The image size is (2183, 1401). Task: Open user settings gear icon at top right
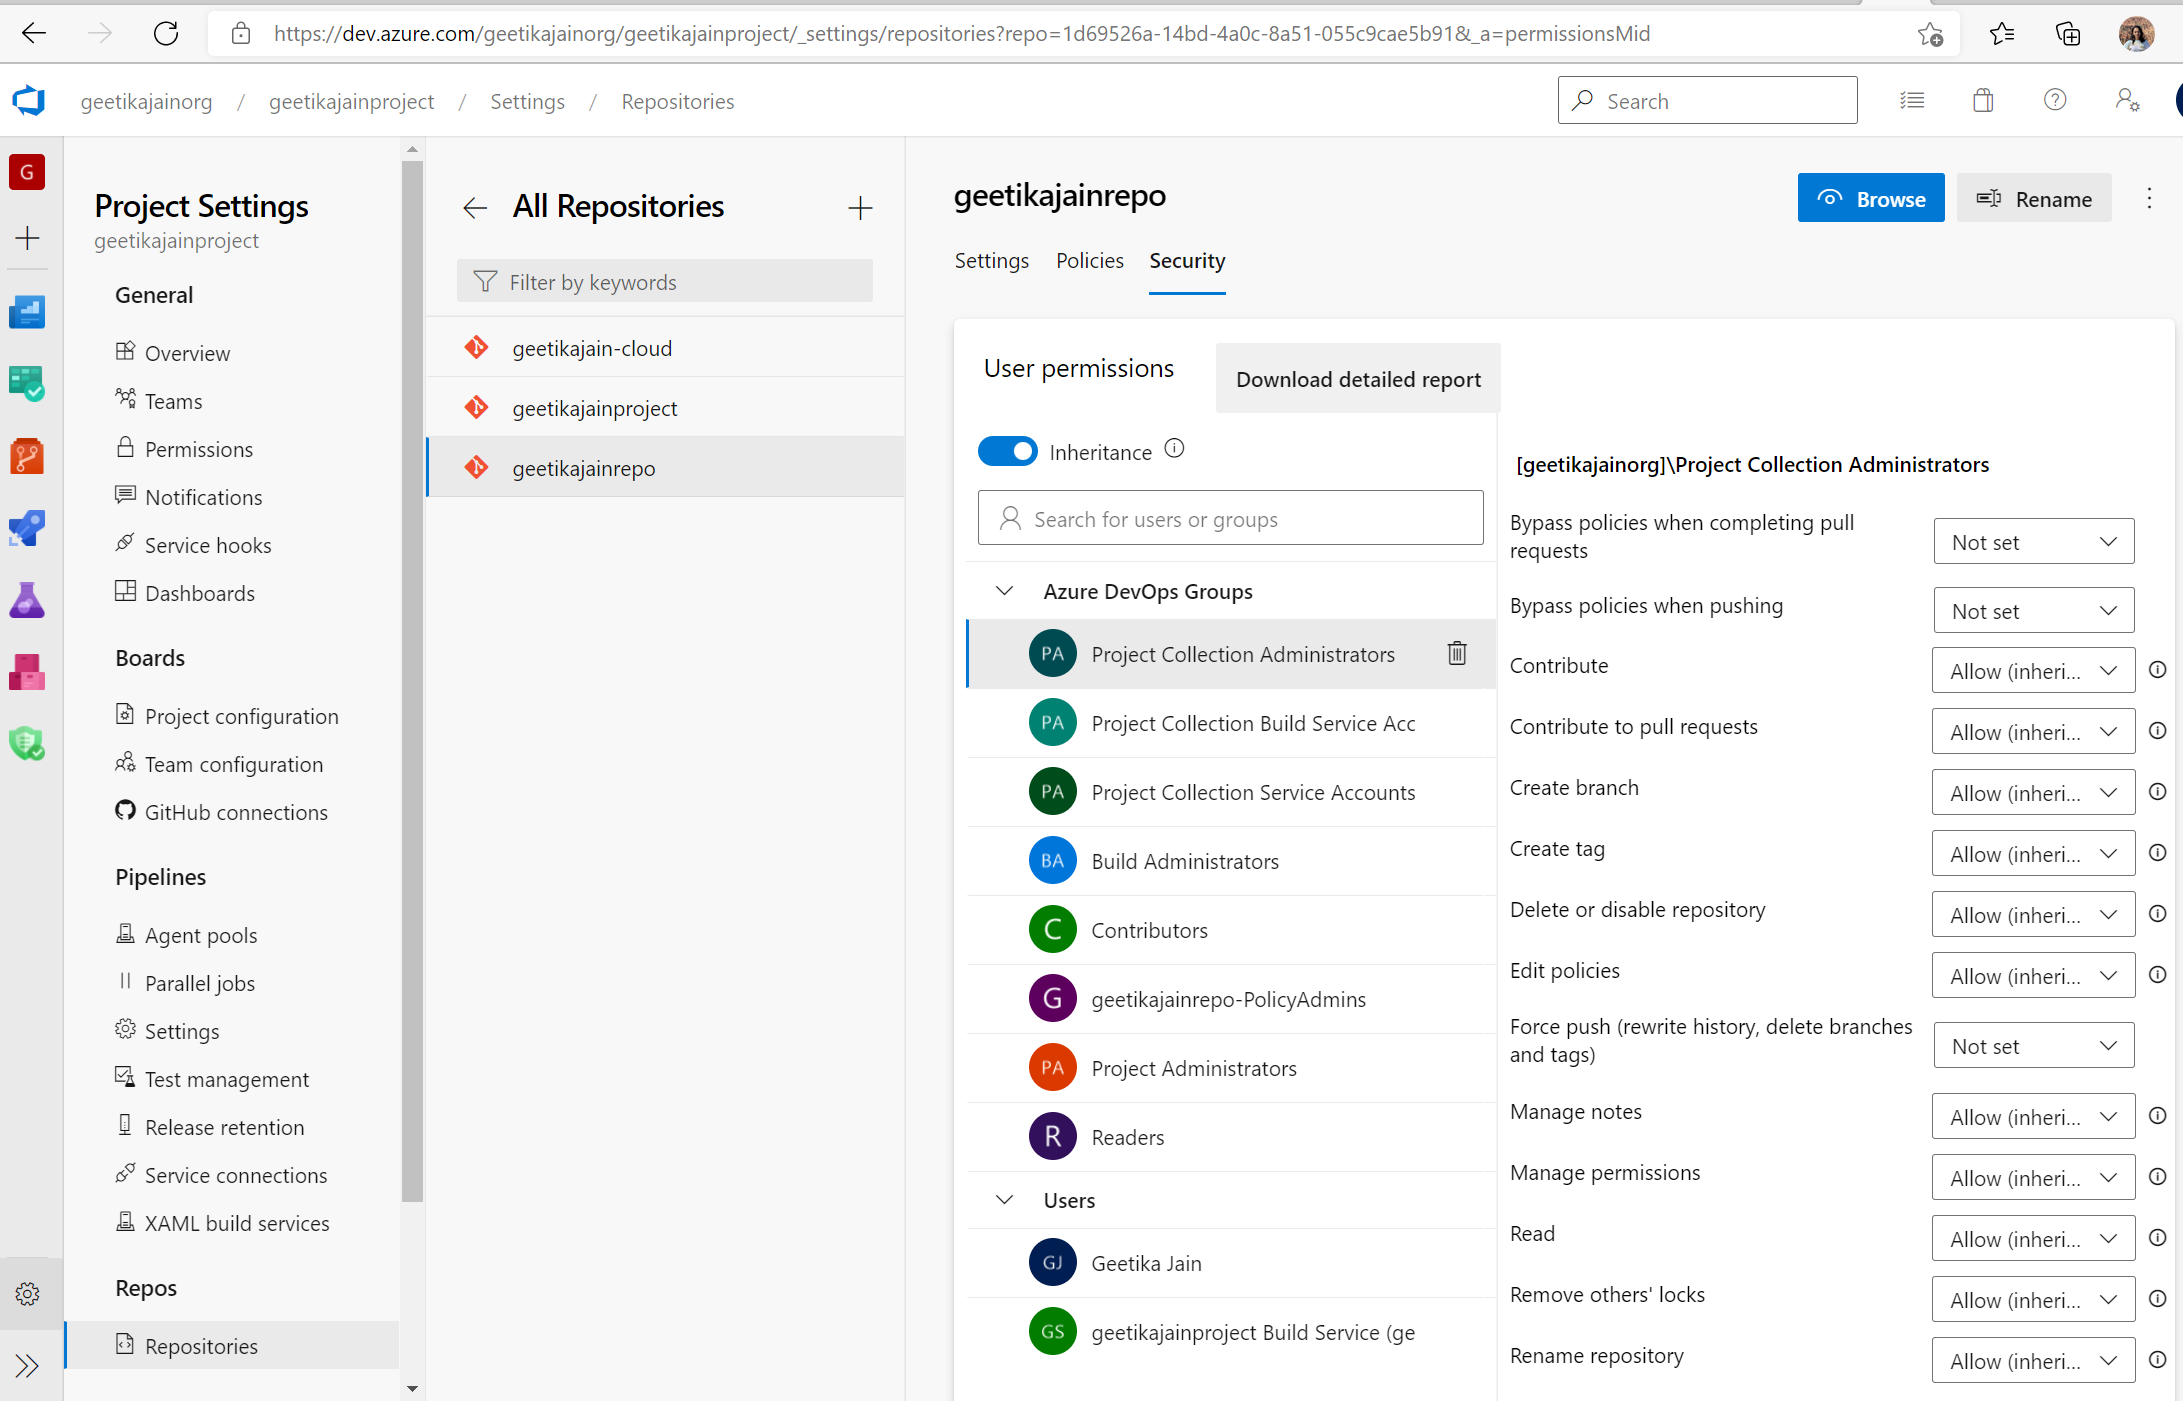pyautogui.click(x=2127, y=100)
